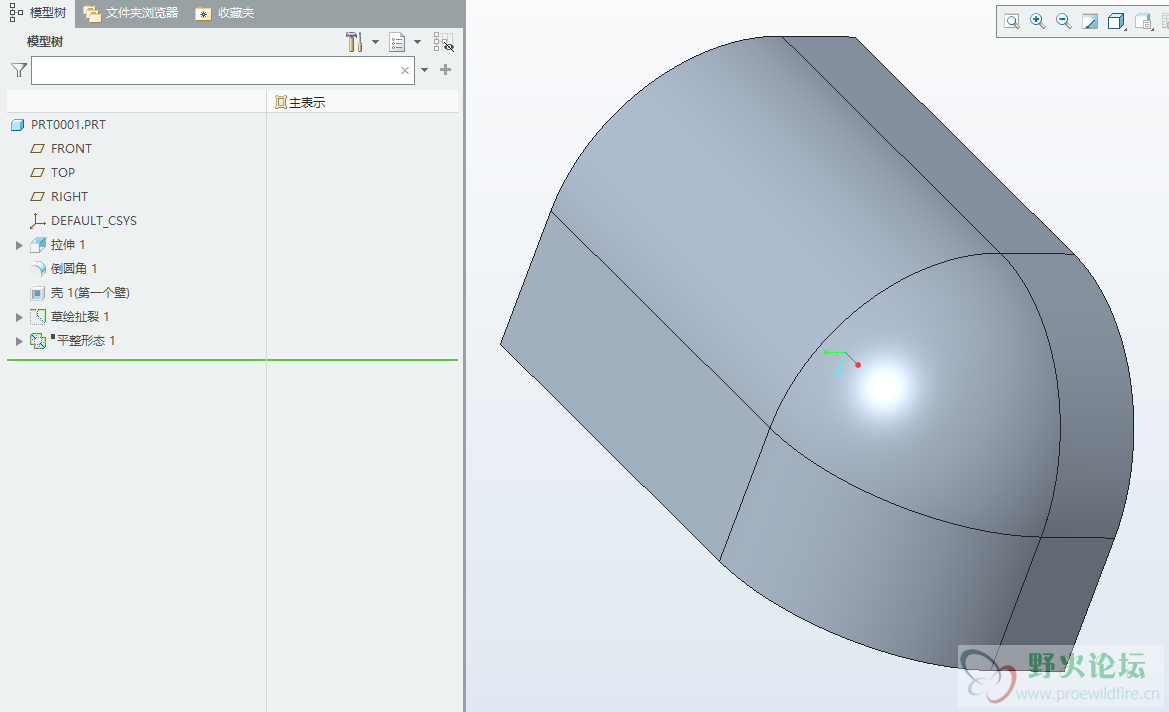The width and height of the screenshot is (1169, 712).
Task: Expand the 拉伸 1 feature node
Action: [19, 245]
